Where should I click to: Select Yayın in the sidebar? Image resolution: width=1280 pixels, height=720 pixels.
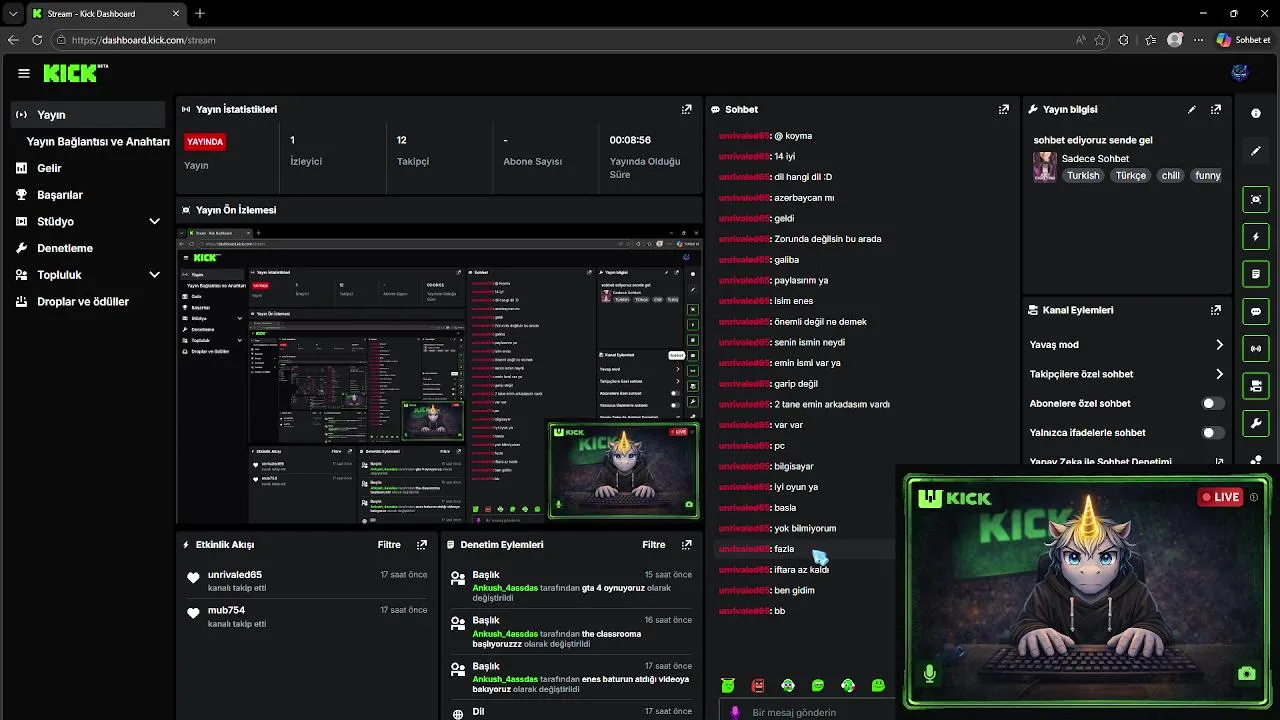coord(88,115)
